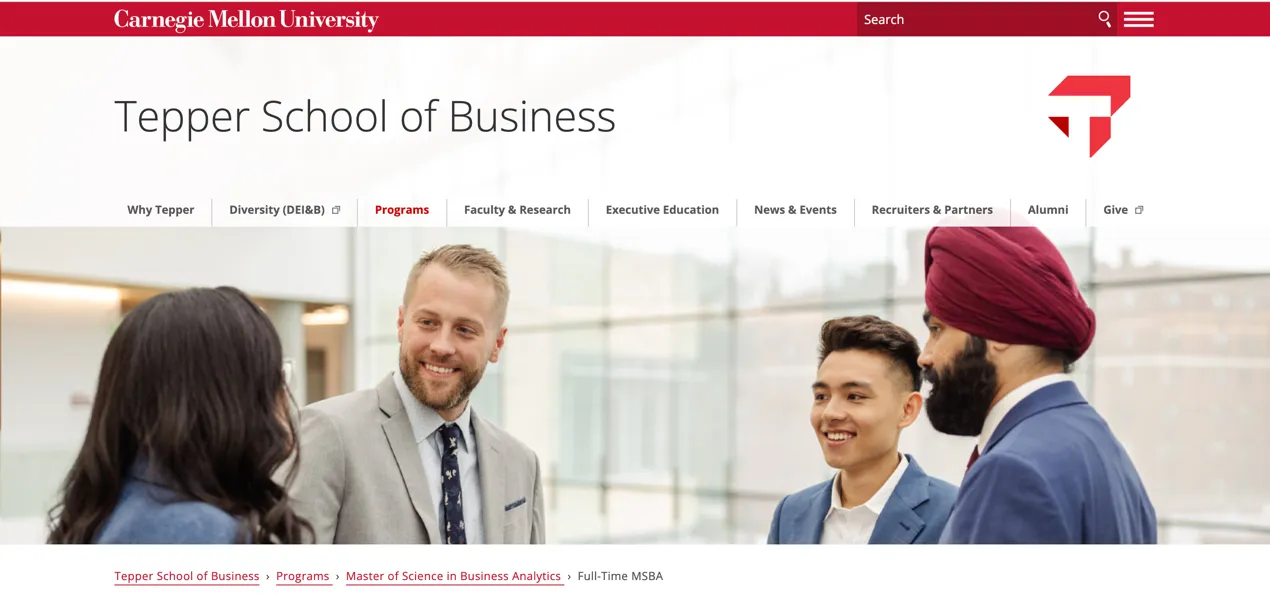Click the external link icon beside Diversity (DEI&B)

pos(336,210)
